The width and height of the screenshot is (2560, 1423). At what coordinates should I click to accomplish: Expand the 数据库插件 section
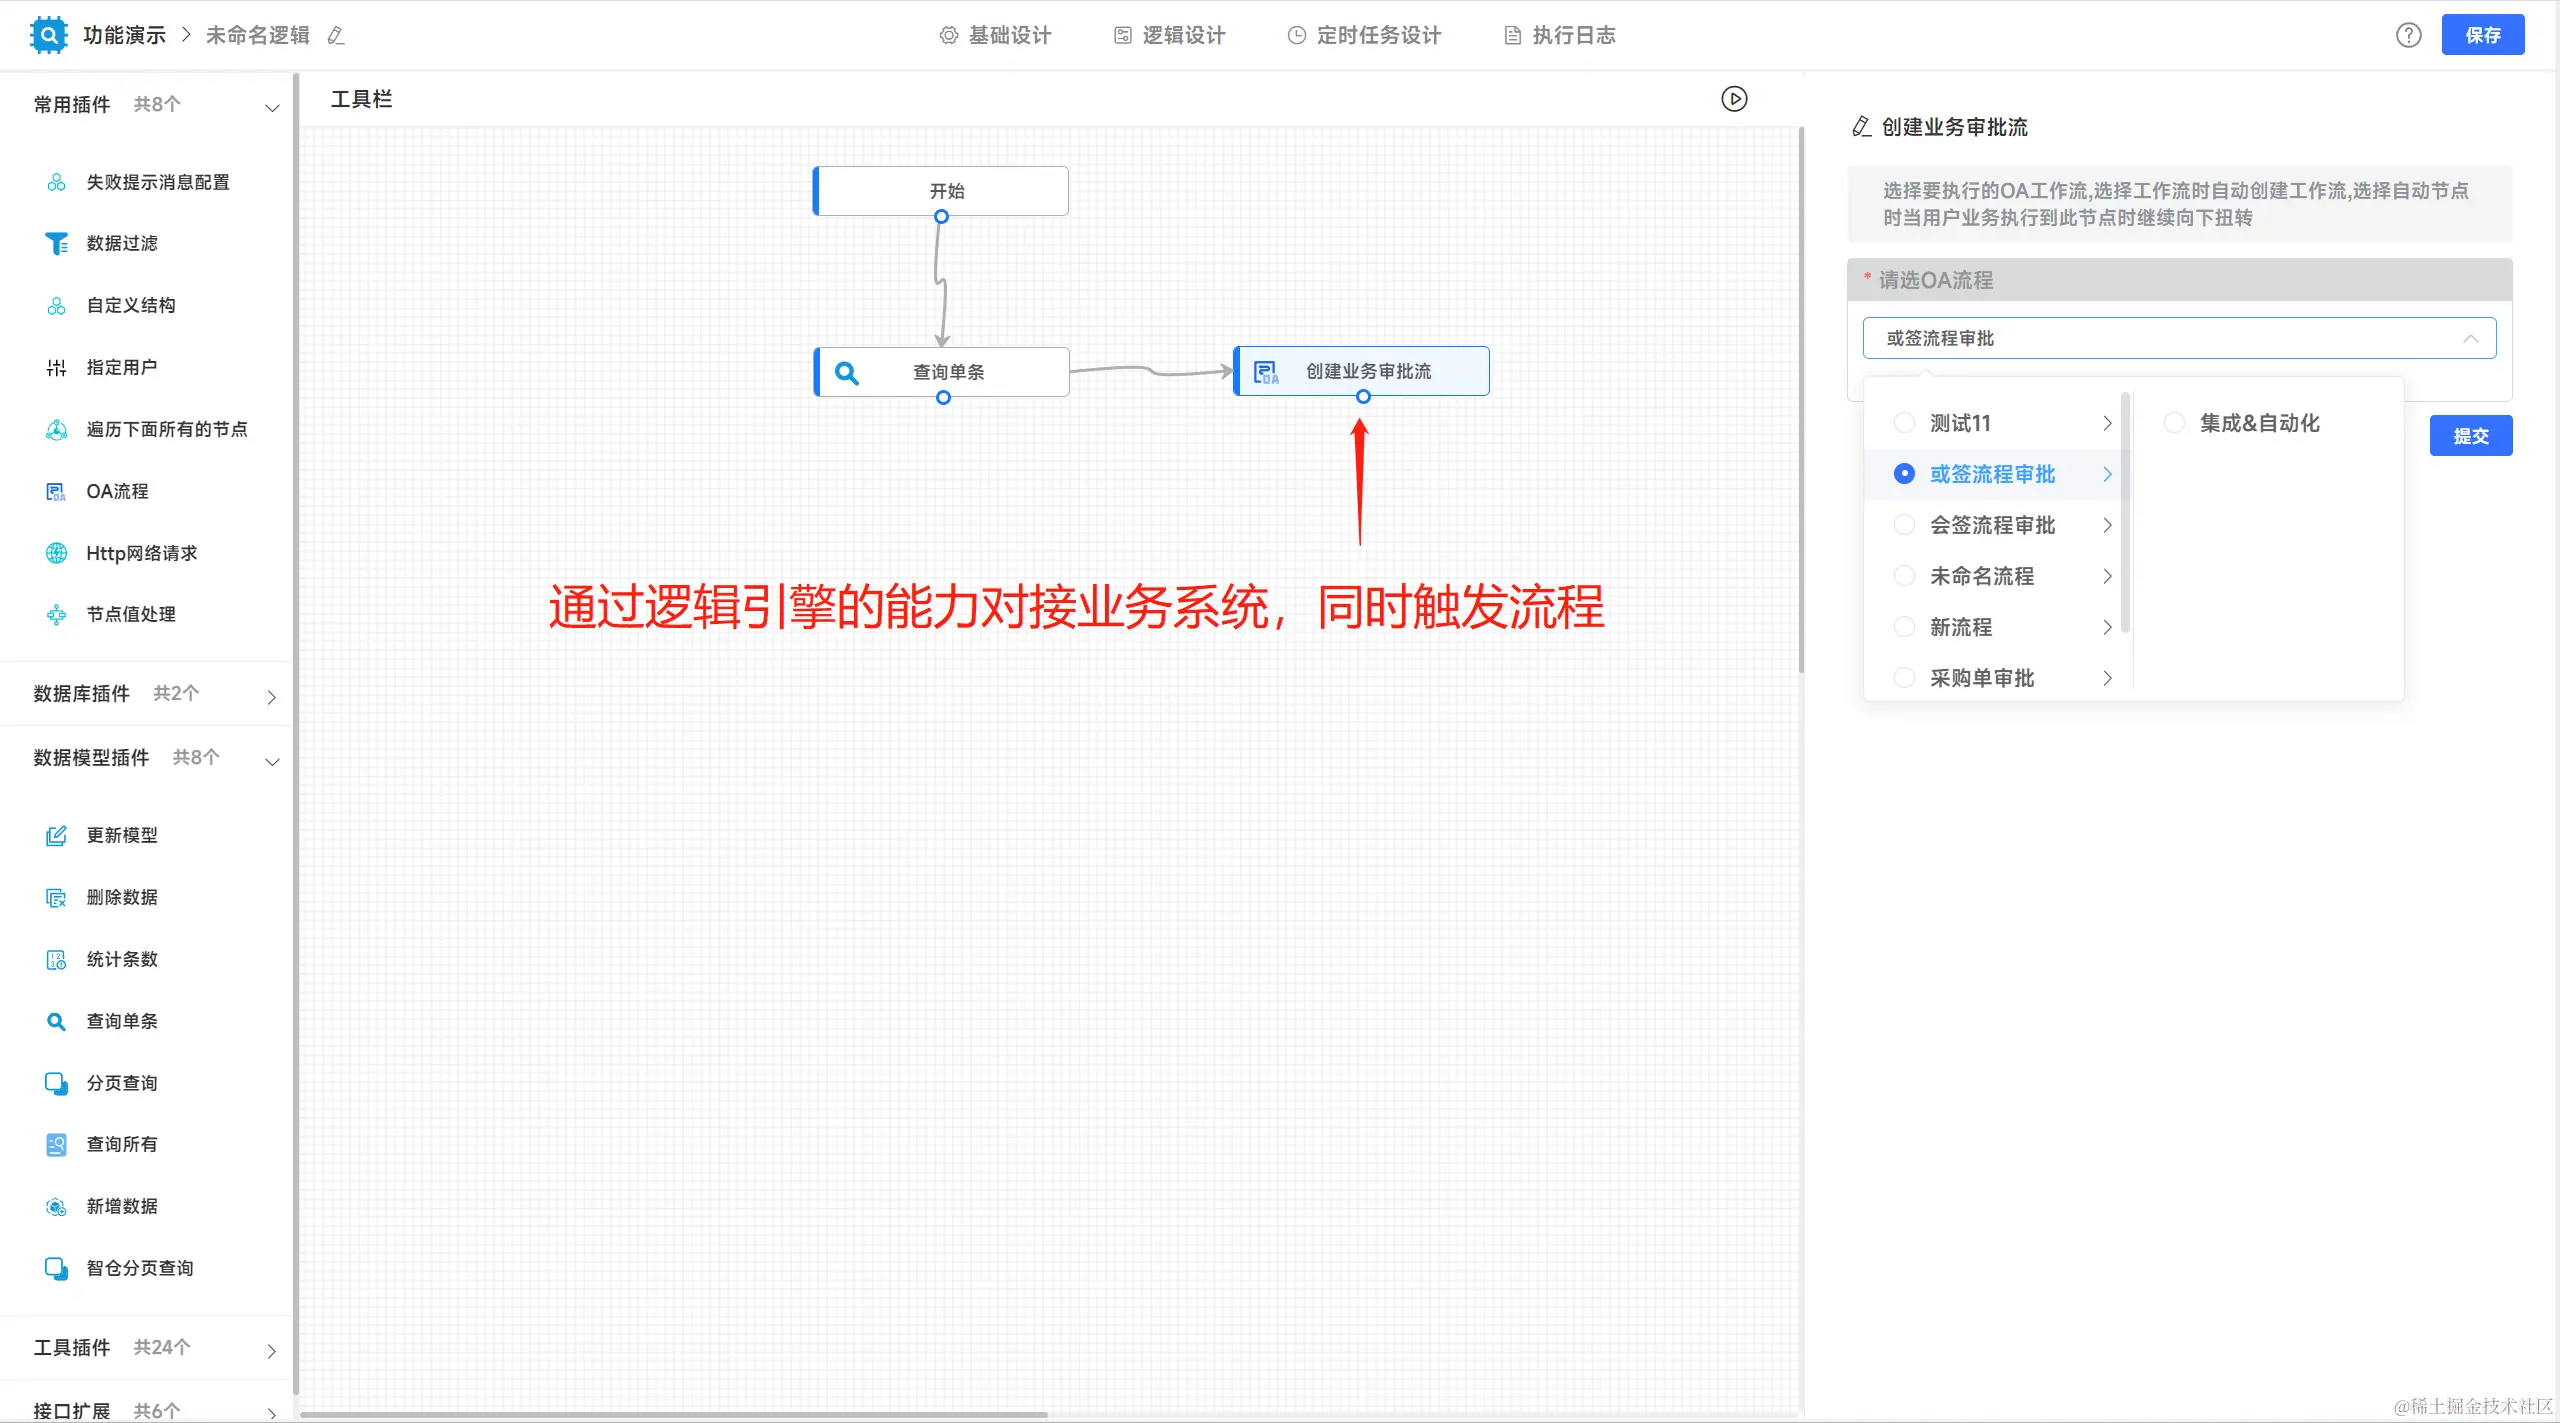[271, 696]
